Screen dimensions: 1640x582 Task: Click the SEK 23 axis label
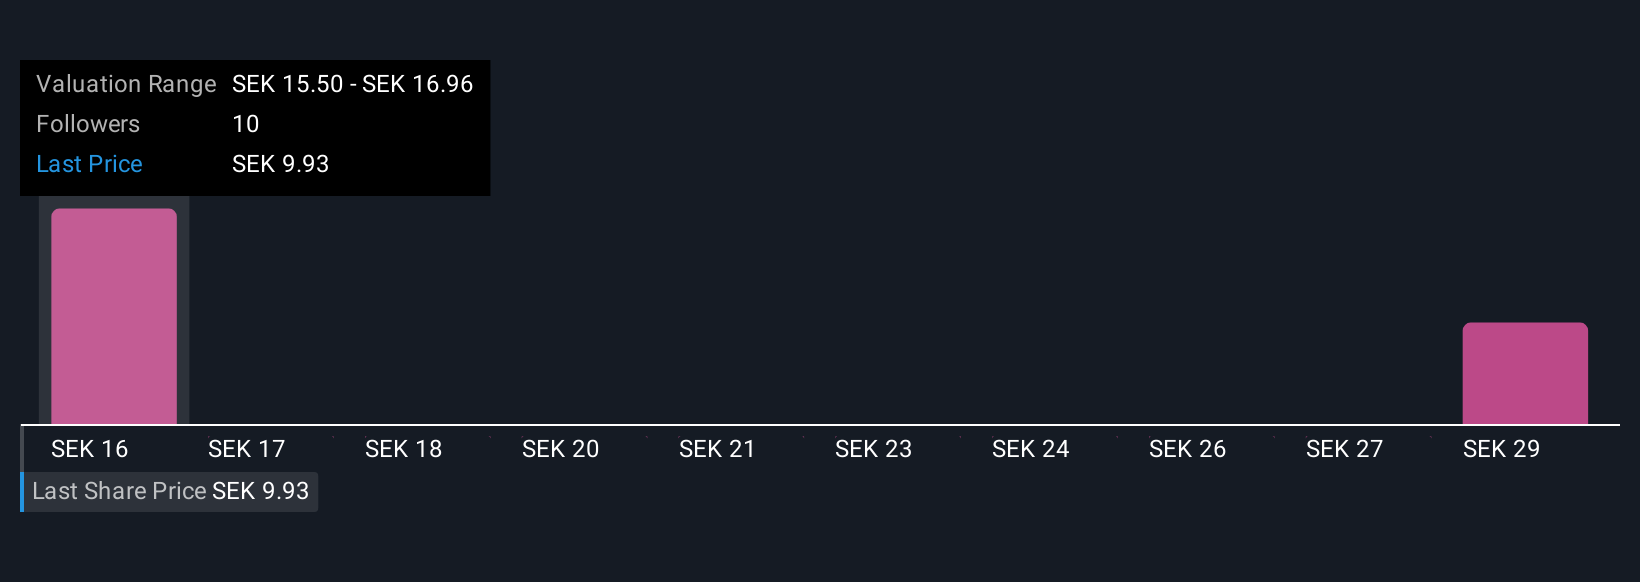(874, 449)
